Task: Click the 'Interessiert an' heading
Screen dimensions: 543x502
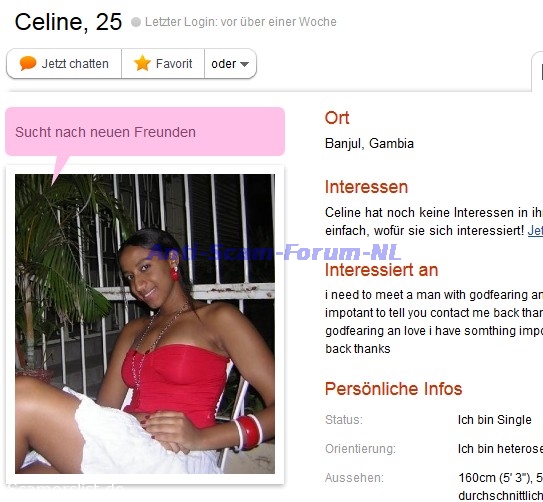Action: click(381, 270)
